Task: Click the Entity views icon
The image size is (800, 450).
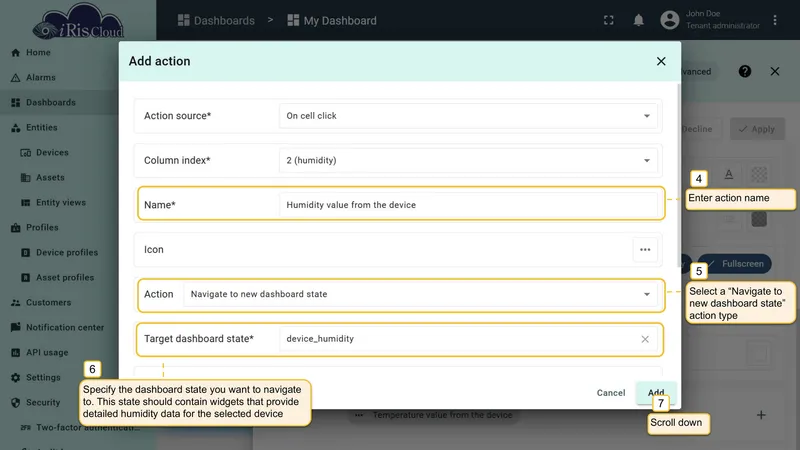Action: coord(26,203)
